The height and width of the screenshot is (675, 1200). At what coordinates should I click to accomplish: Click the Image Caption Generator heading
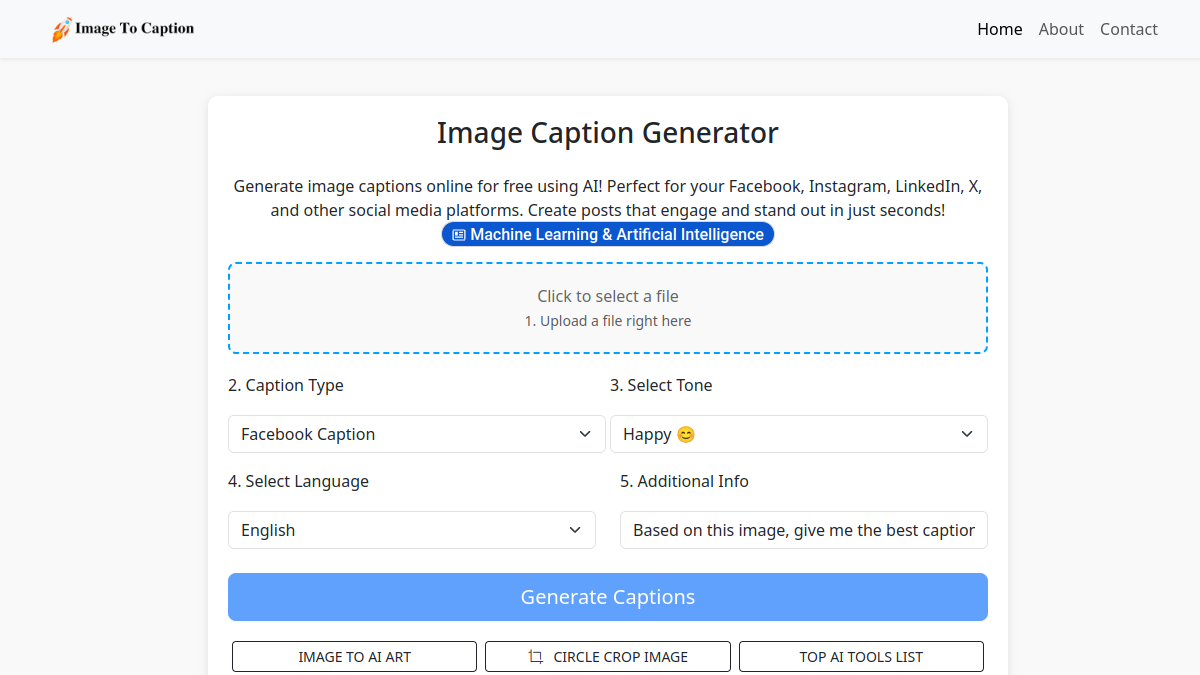coord(608,133)
